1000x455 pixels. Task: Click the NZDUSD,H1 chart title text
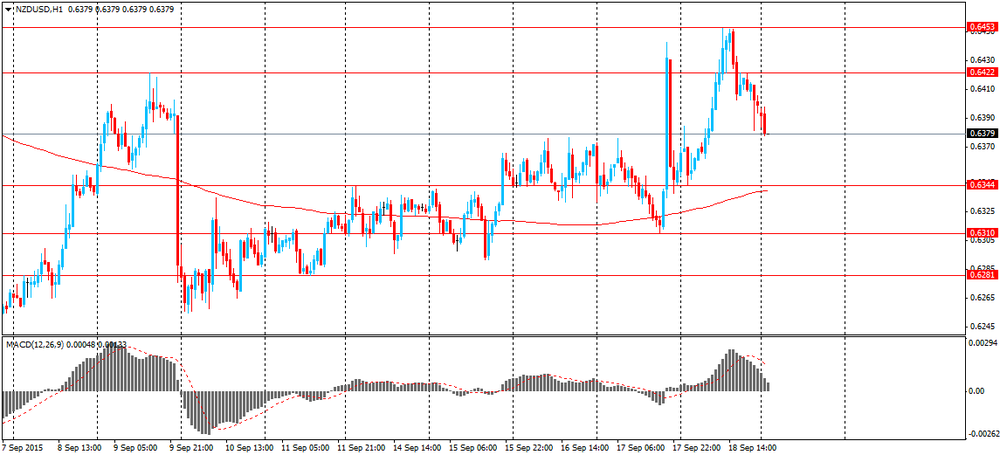pyautogui.click(x=38, y=10)
